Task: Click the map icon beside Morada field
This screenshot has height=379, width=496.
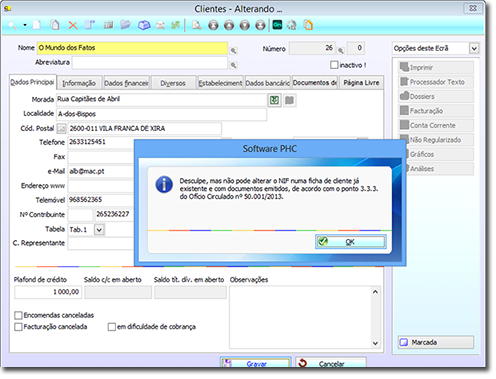Action: pos(289,100)
